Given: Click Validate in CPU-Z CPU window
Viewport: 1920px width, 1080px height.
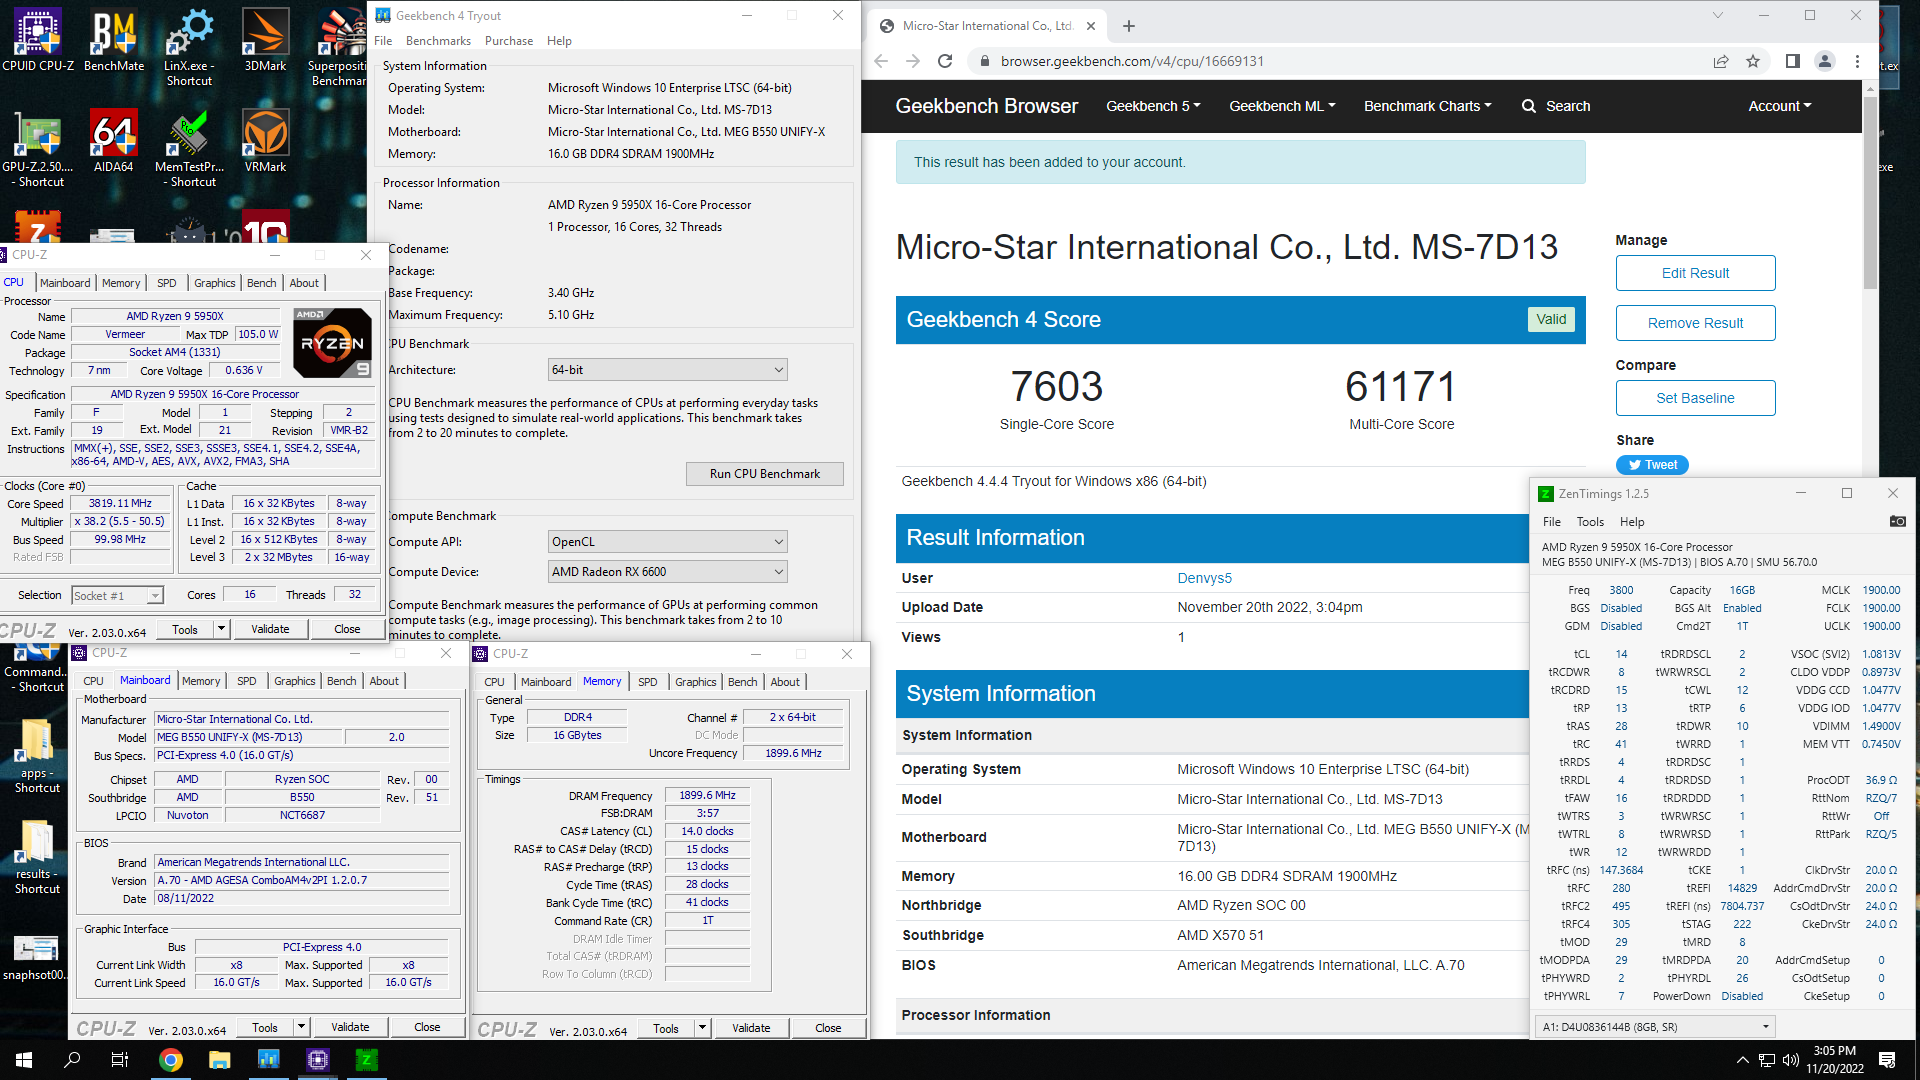Looking at the screenshot, I should pyautogui.click(x=270, y=629).
